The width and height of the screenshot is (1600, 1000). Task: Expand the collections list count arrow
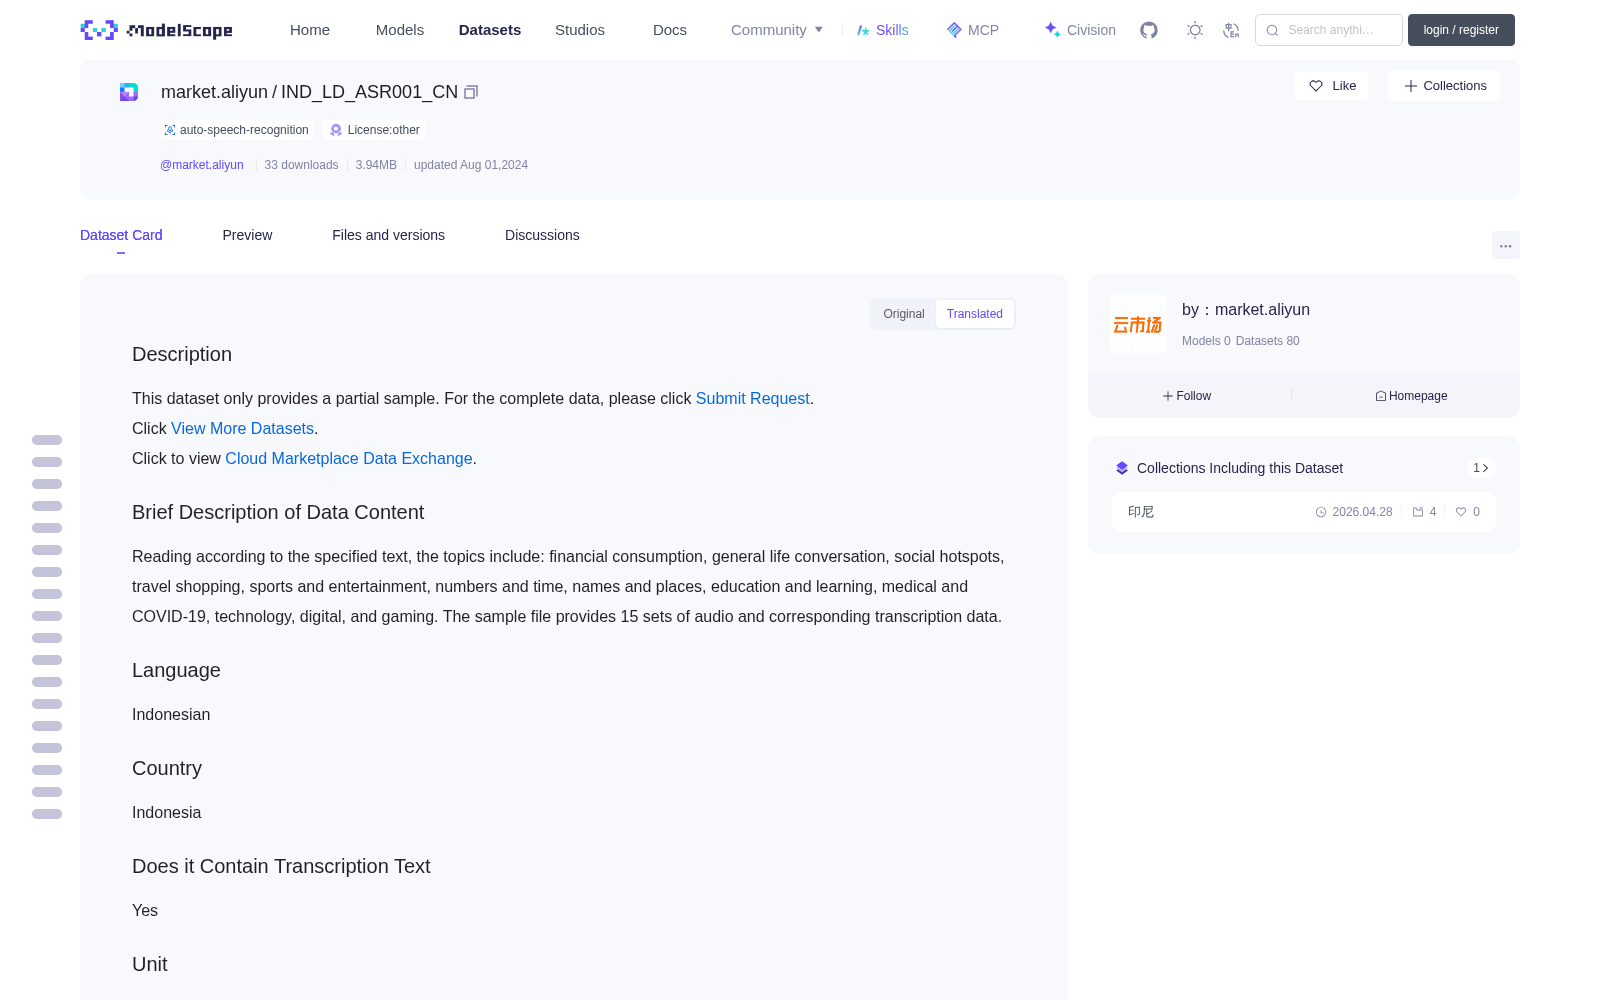[x=1481, y=468]
